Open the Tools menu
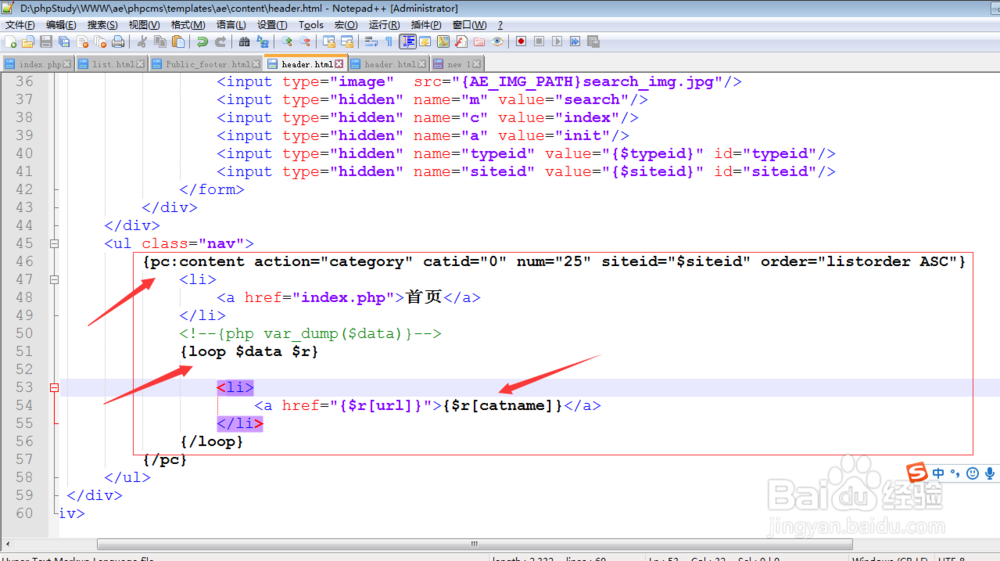The width and height of the screenshot is (1000, 561). click(311, 25)
